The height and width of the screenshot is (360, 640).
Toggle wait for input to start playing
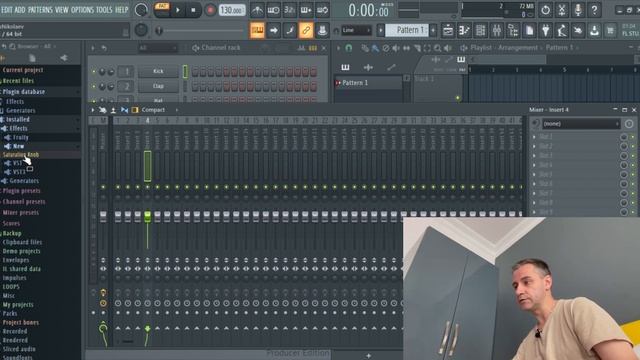click(273, 10)
